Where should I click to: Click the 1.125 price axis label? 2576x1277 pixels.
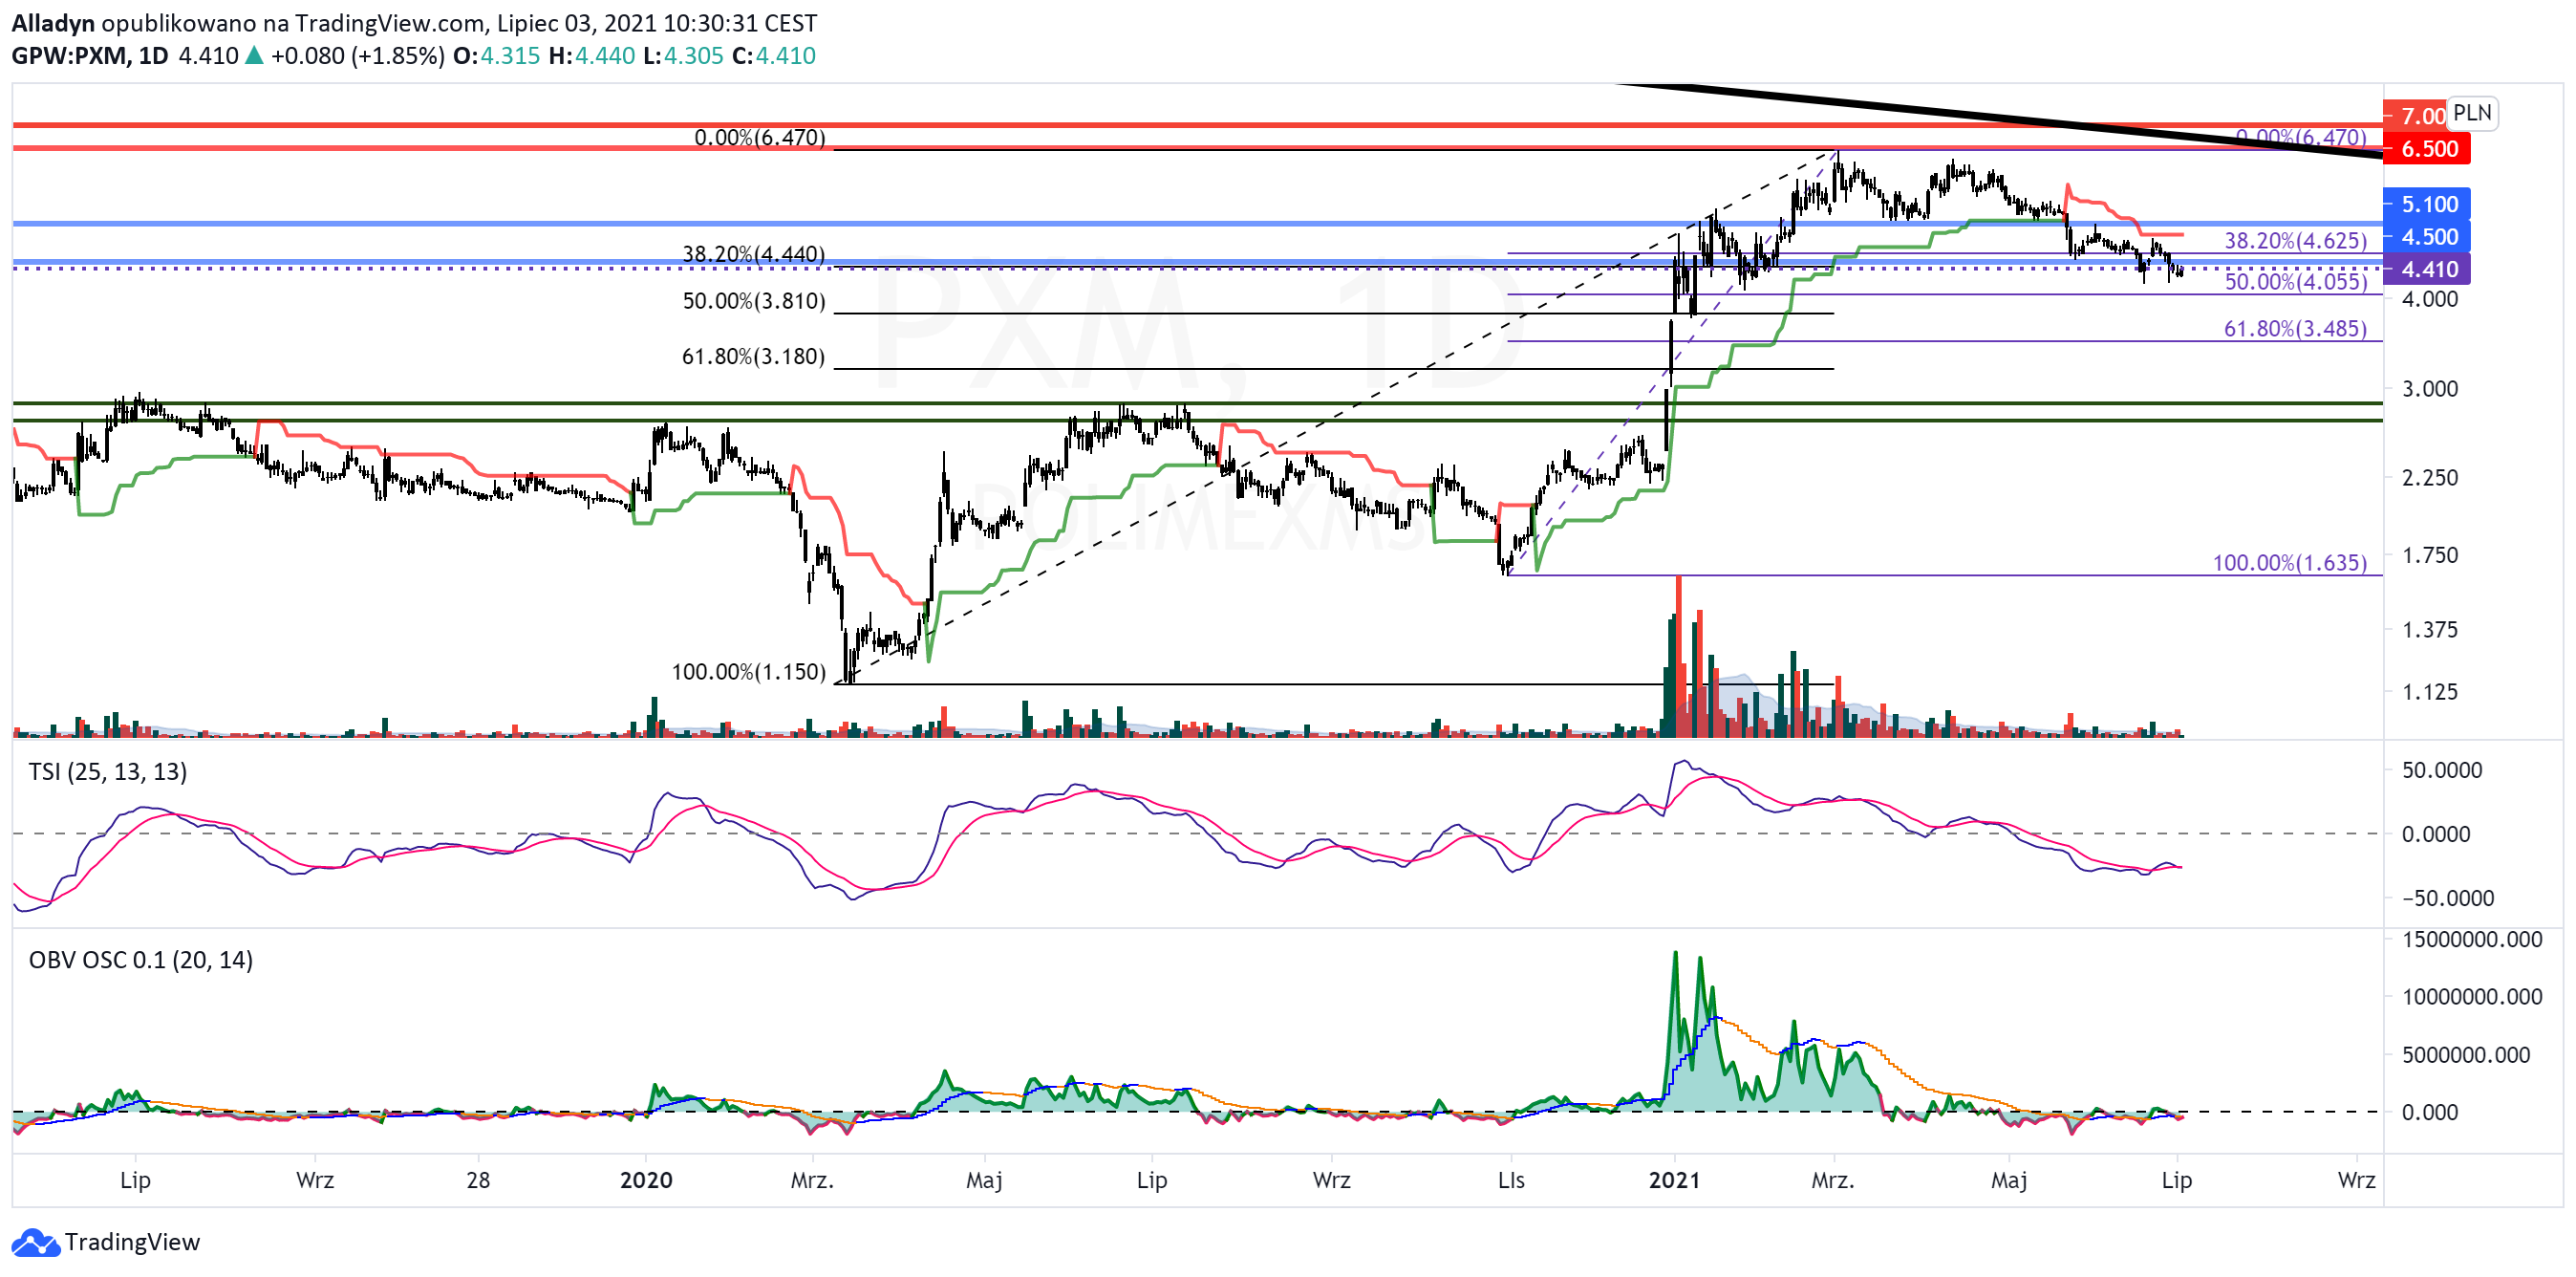tap(2430, 692)
